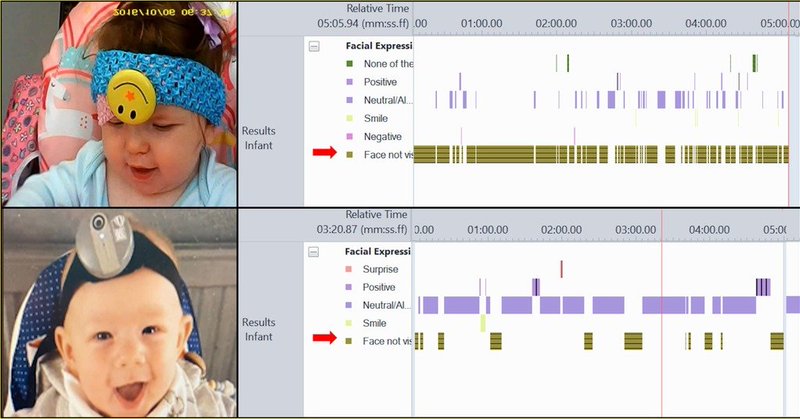Collapse the top Facial Expression group
Screen dimensions: 800x419
click(x=314, y=46)
